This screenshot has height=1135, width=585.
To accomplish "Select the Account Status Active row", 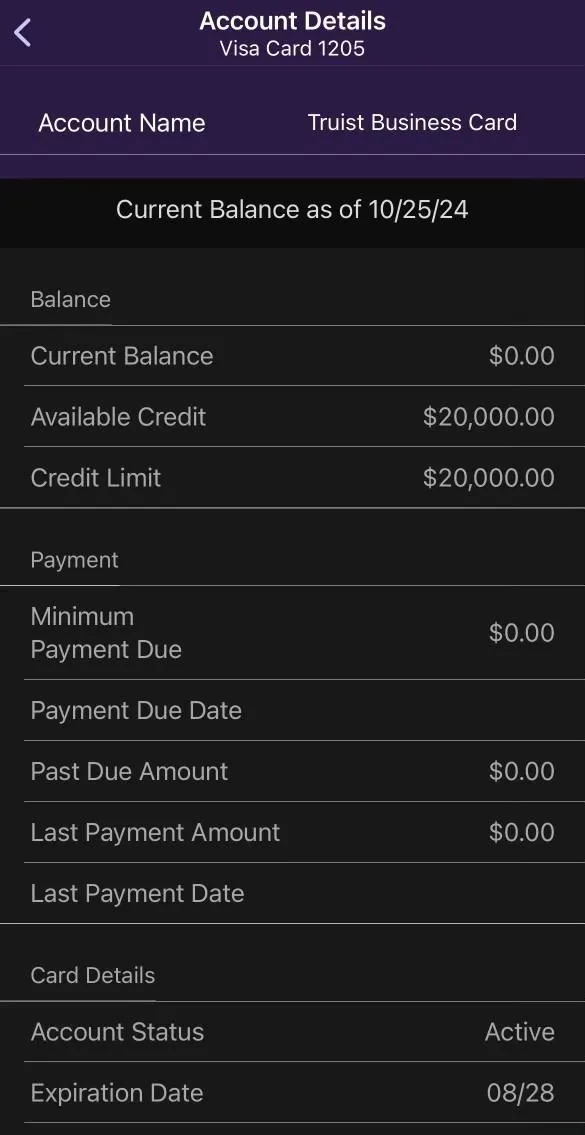I will coord(292,1031).
